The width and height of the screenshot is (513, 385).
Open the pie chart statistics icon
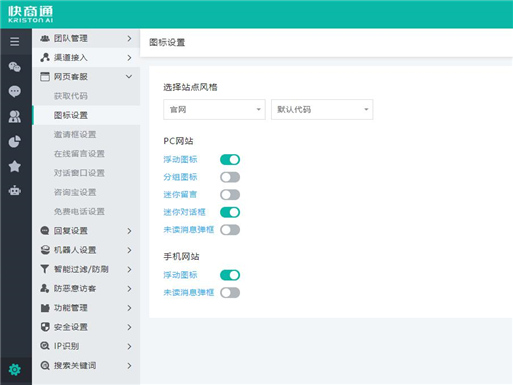[15, 141]
